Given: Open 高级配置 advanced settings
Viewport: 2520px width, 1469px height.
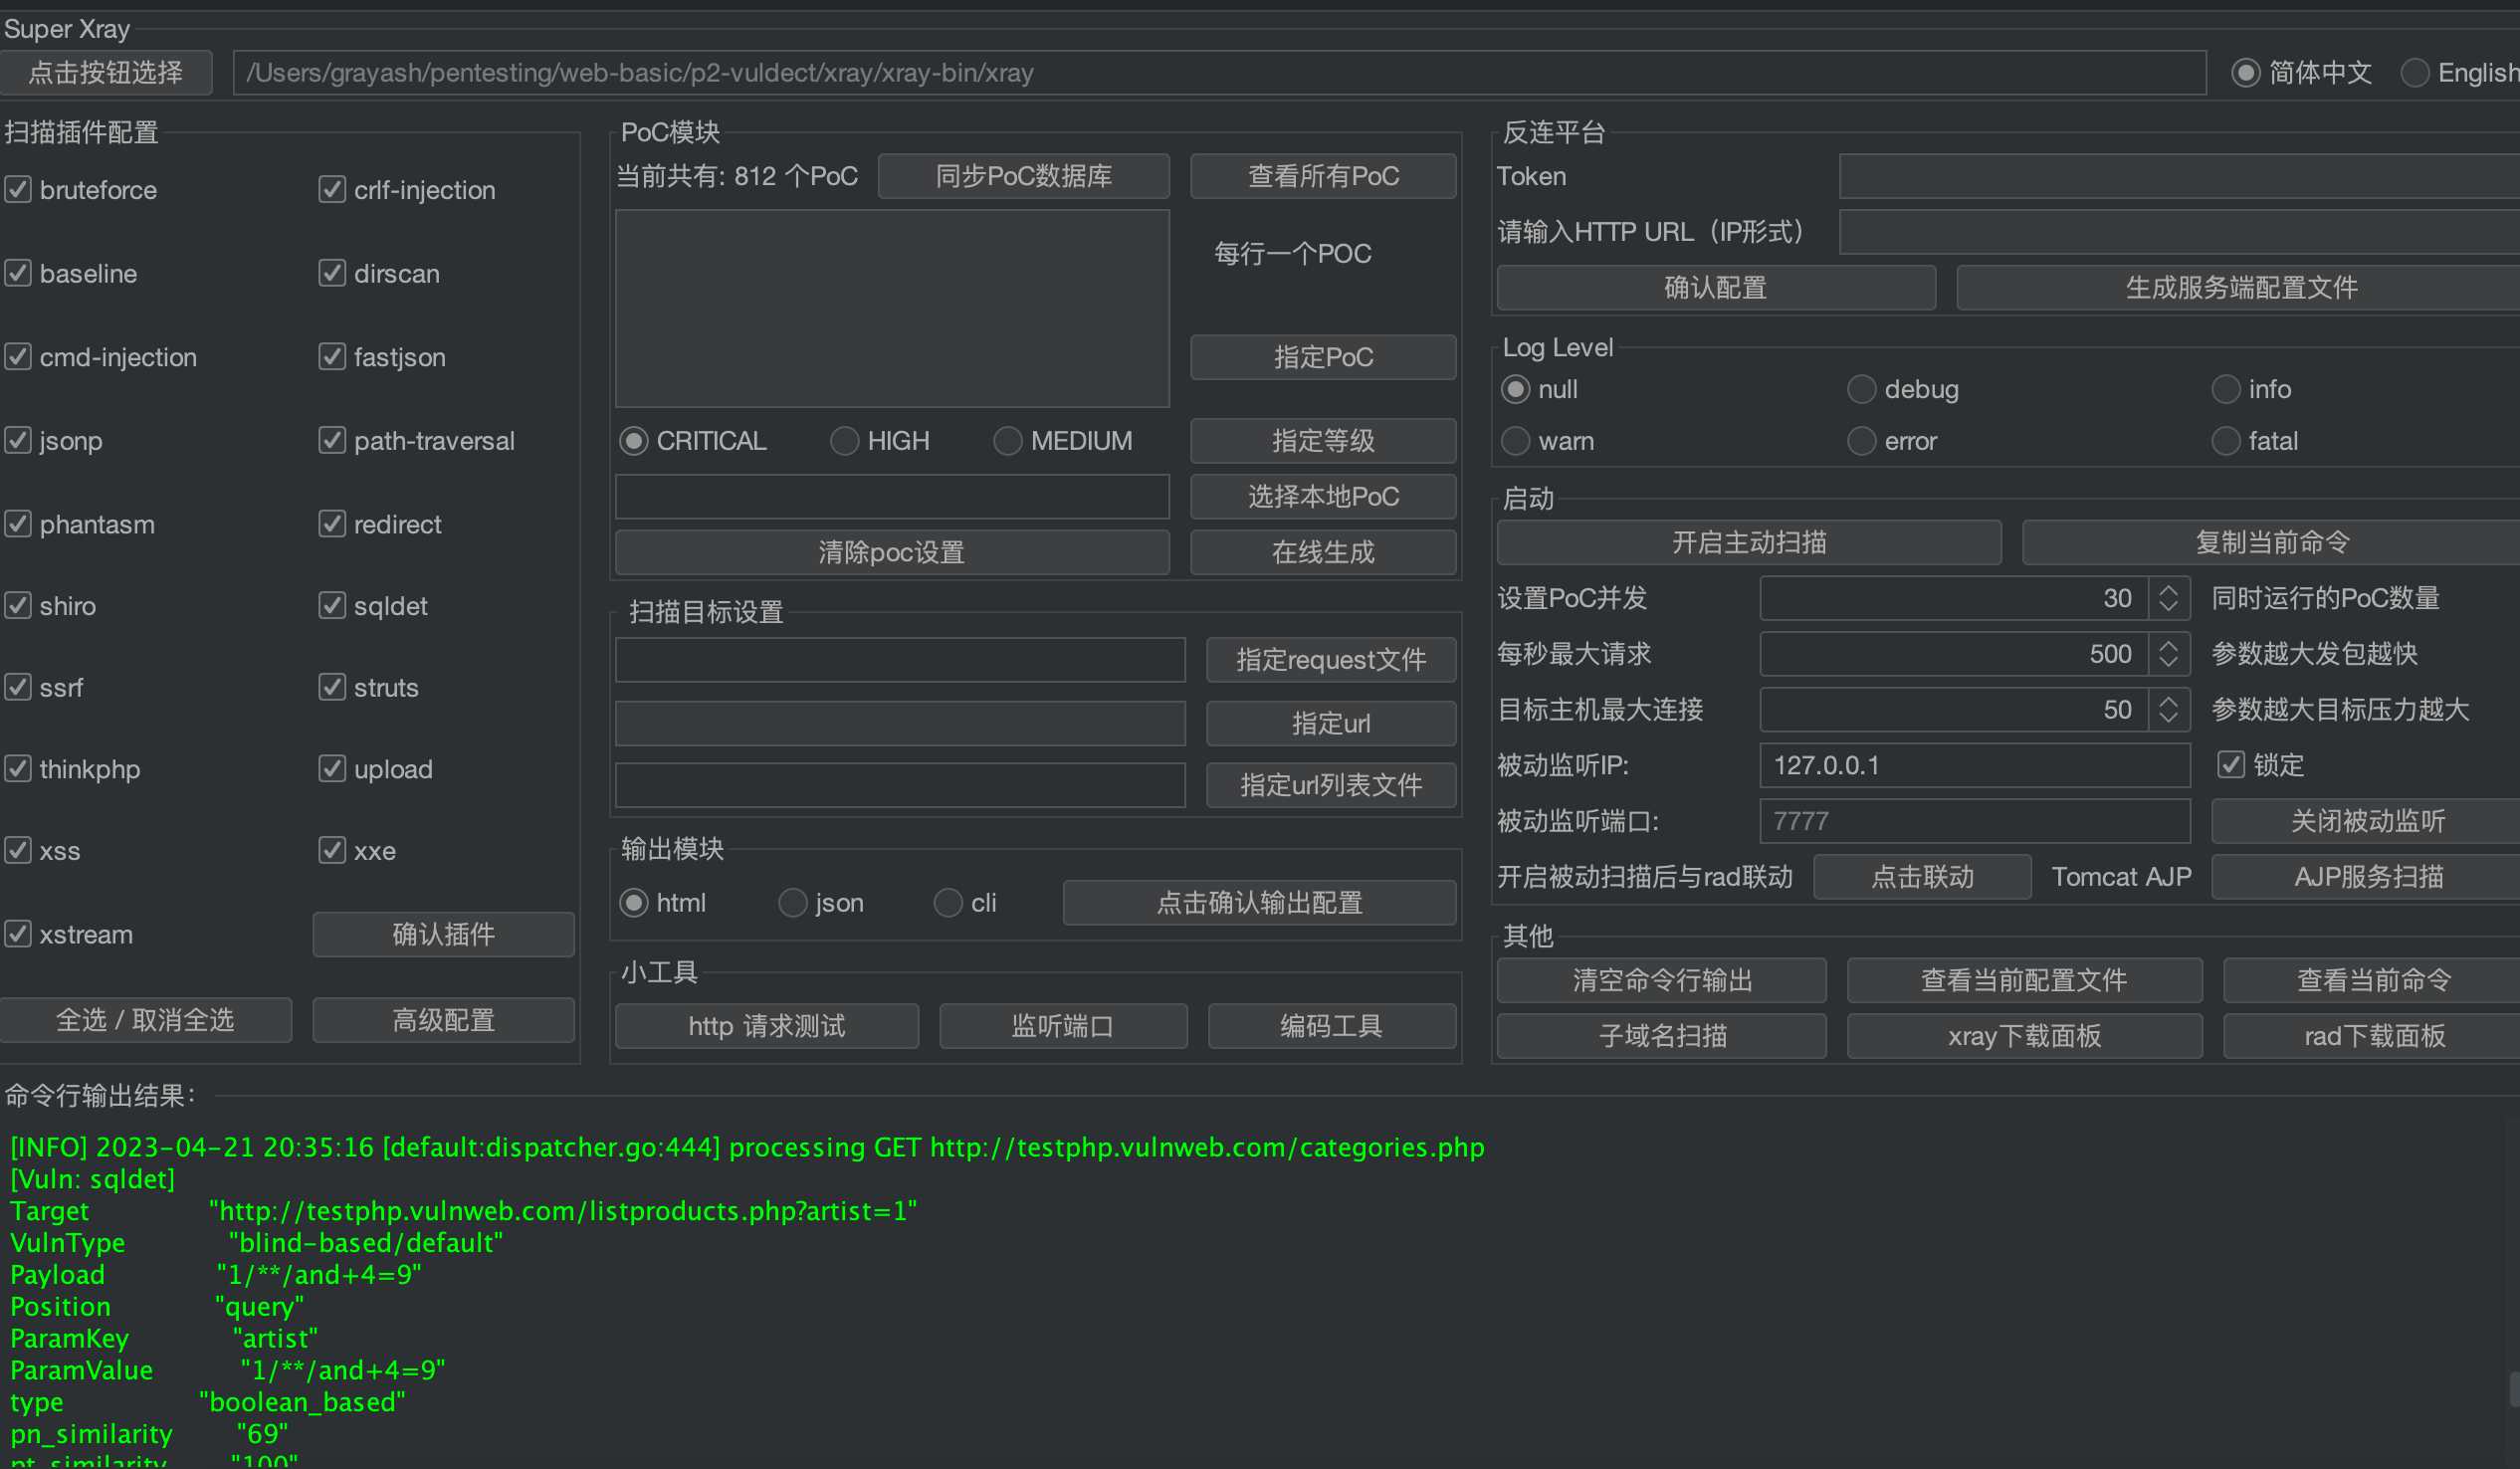Looking at the screenshot, I should click(443, 1019).
